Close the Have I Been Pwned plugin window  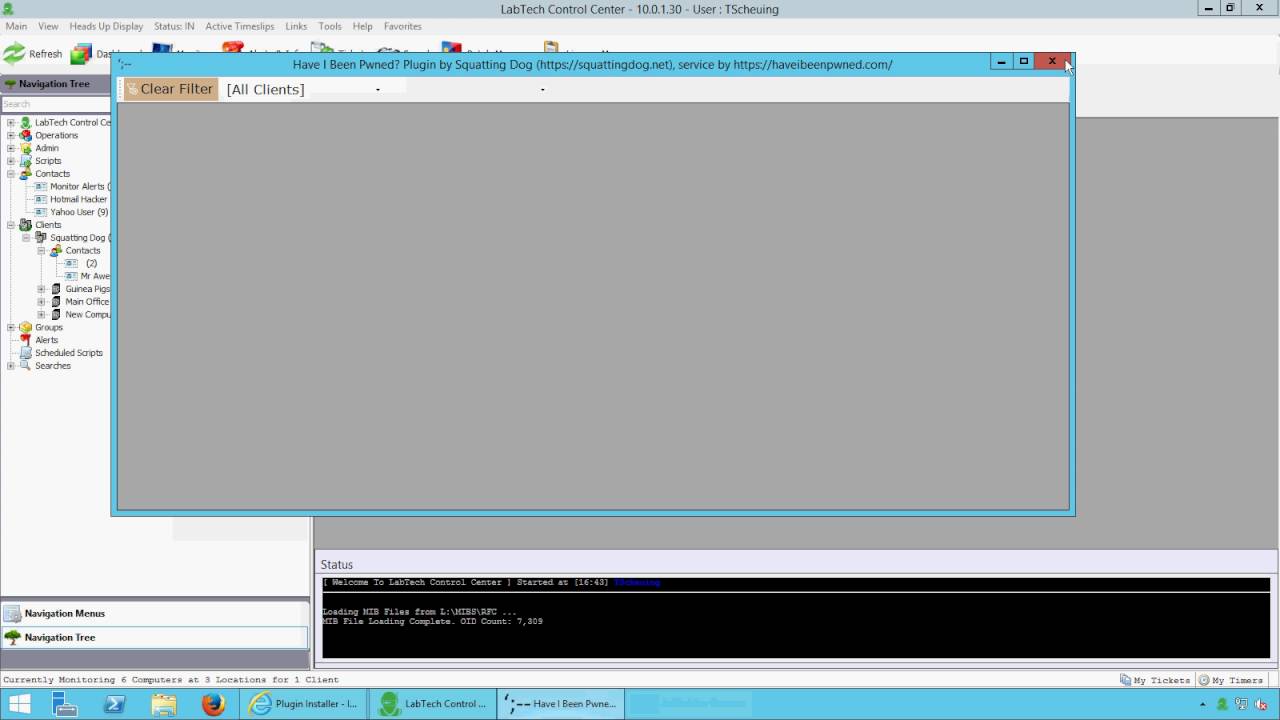tap(1052, 61)
